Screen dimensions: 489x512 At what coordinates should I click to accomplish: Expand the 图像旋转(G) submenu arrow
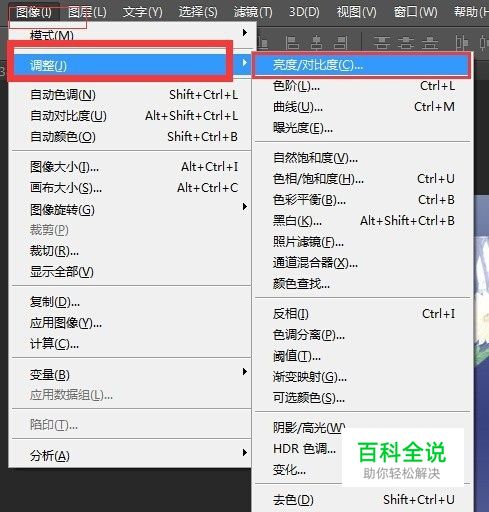245,207
